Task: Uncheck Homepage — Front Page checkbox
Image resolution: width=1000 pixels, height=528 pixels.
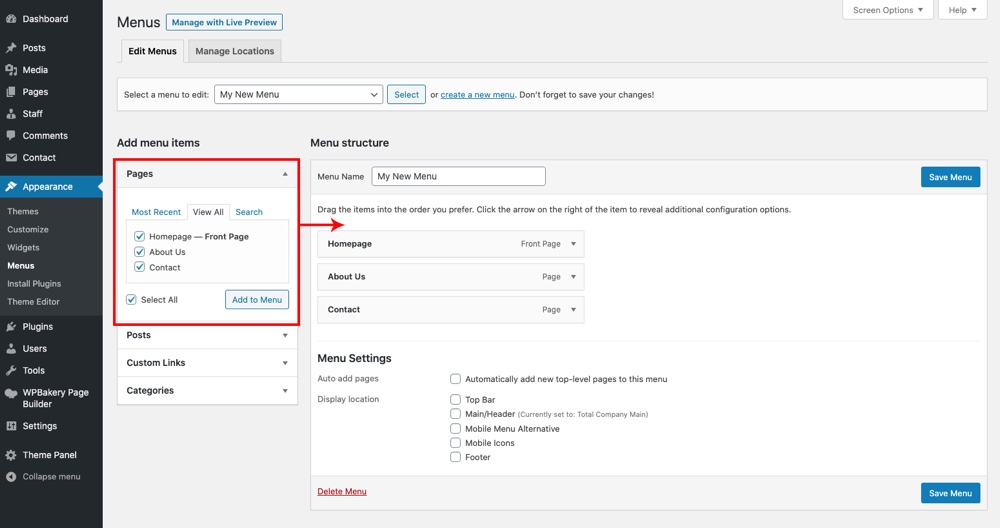Action: pyautogui.click(x=140, y=237)
